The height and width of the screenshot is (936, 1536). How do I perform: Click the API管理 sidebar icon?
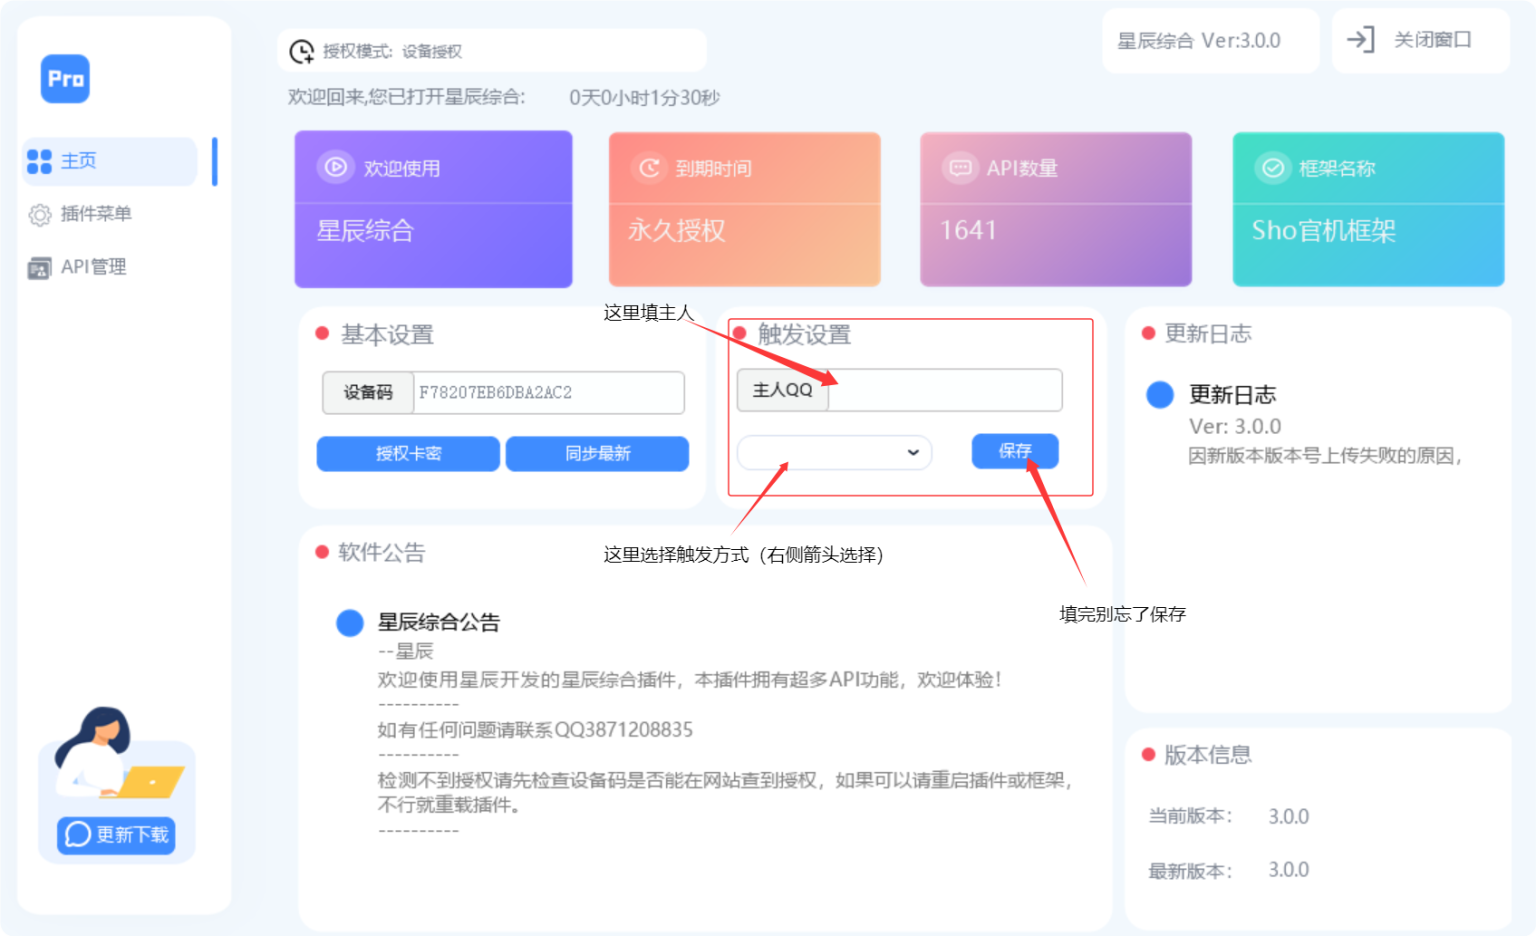coord(39,268)
